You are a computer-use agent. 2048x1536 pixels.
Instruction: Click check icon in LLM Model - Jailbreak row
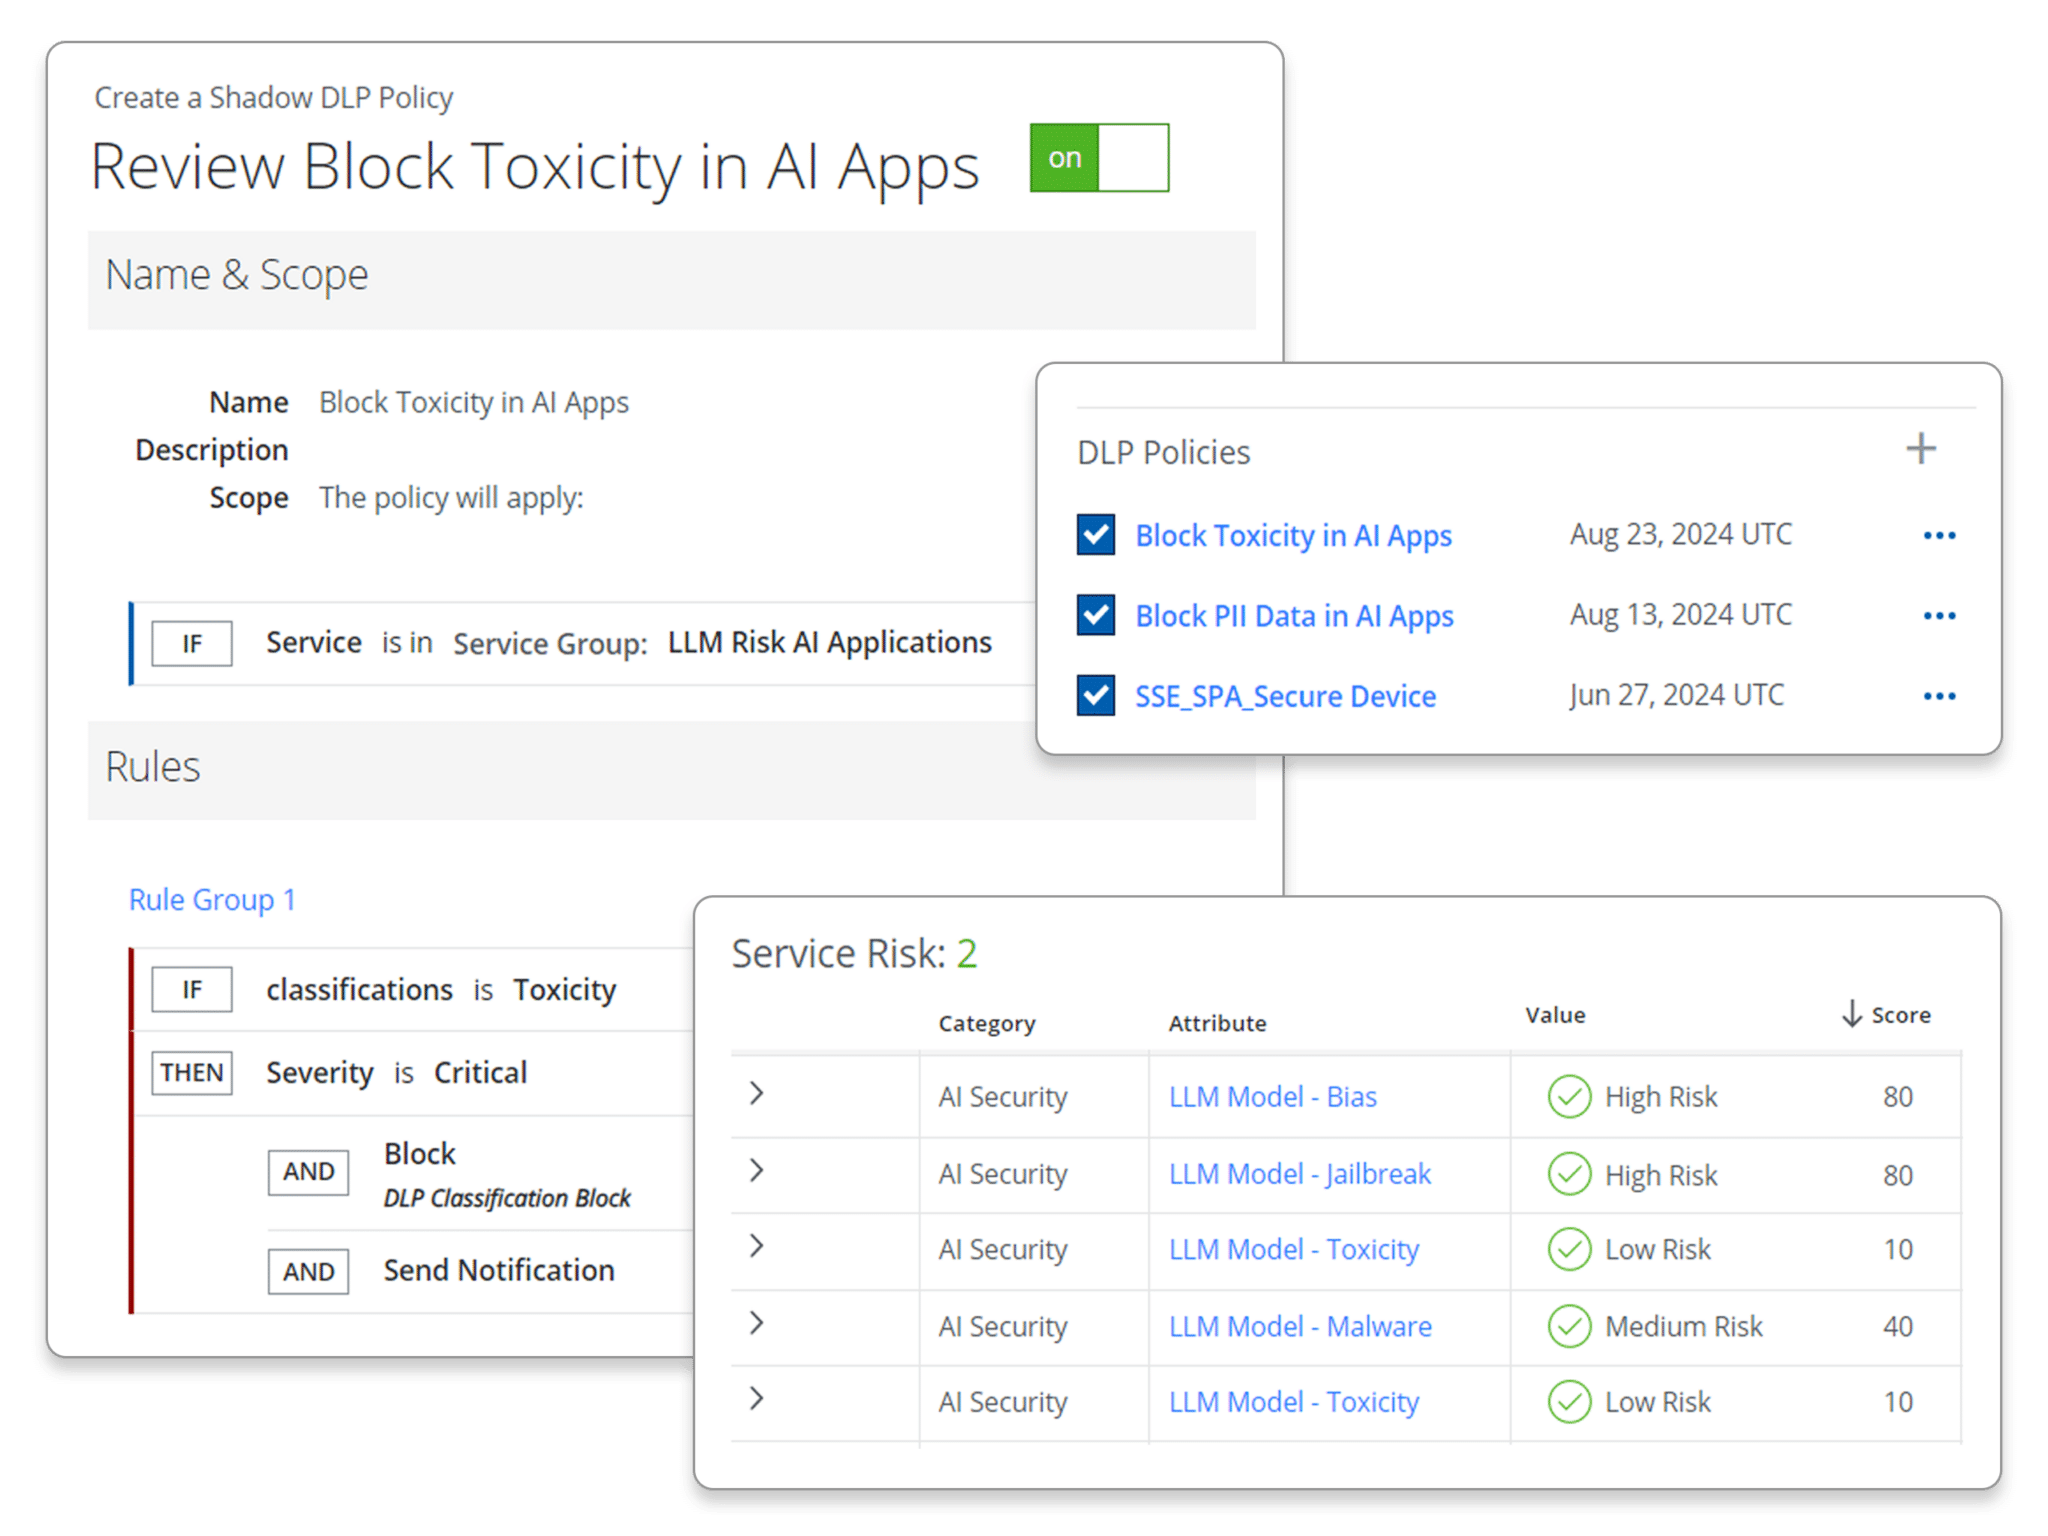pos(1569,1174)
